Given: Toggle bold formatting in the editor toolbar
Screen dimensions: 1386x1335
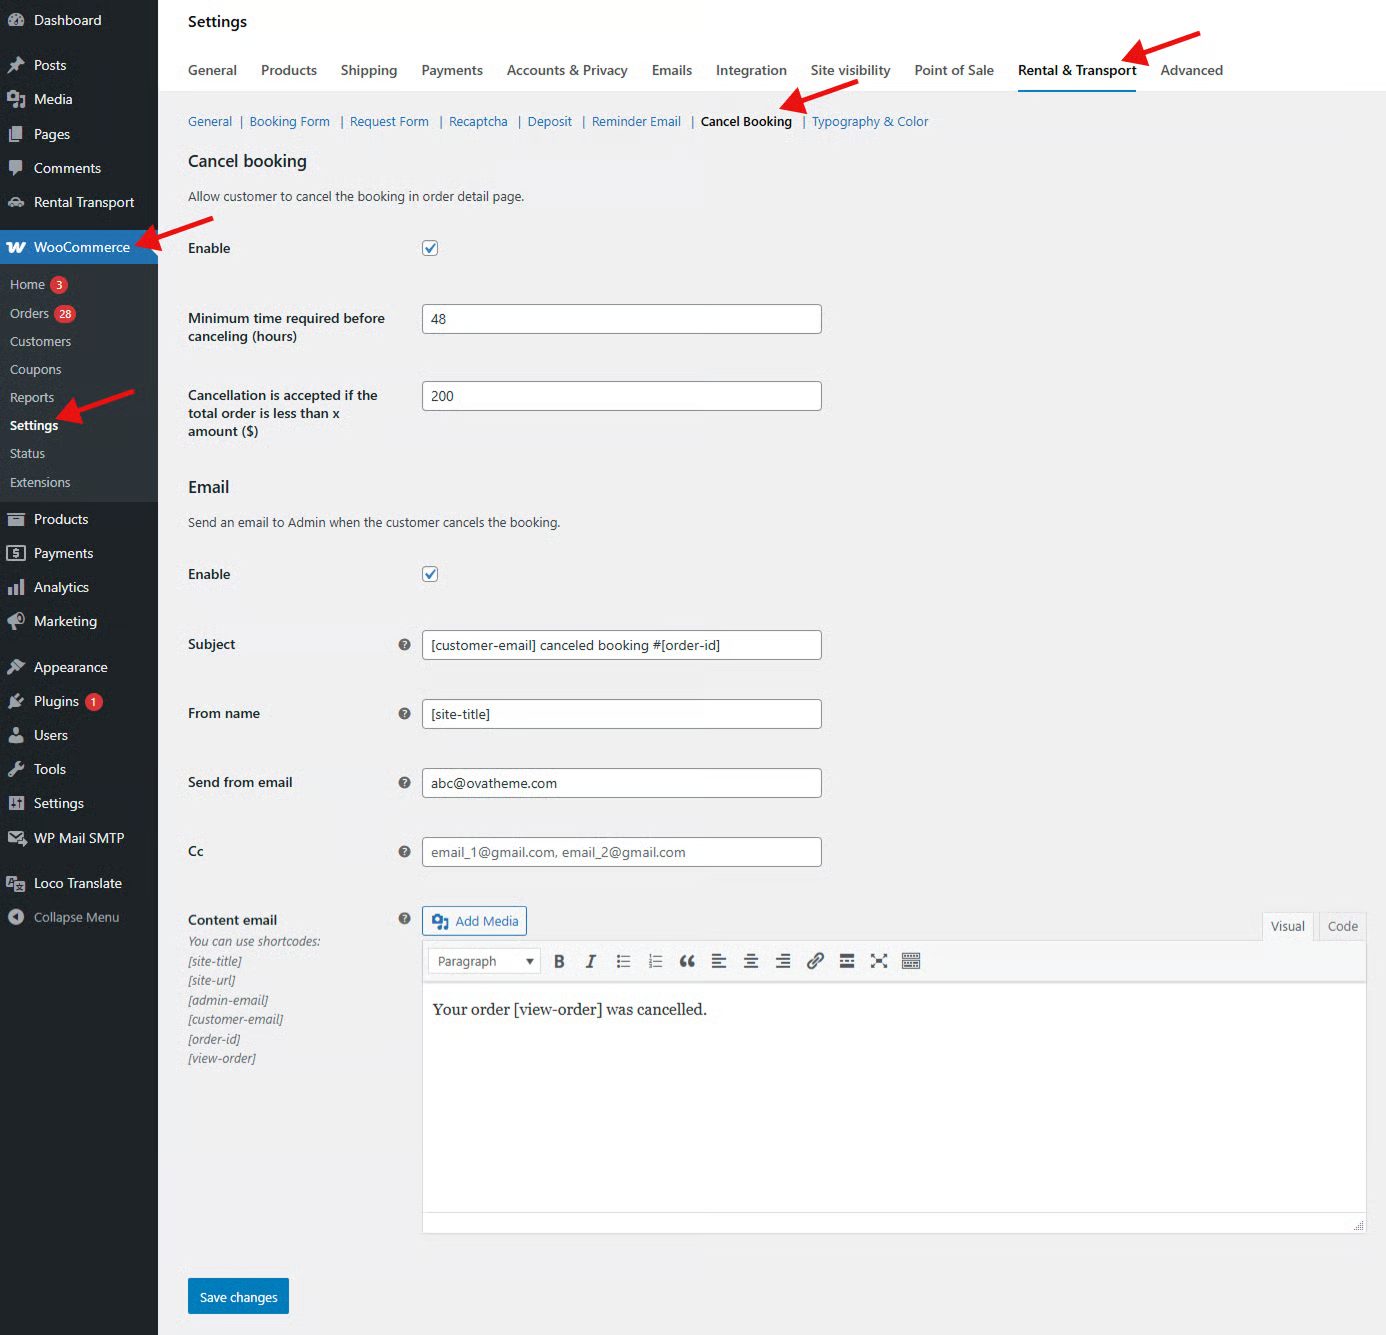Looking at the screenshot, I should click(x=559, y=961).
